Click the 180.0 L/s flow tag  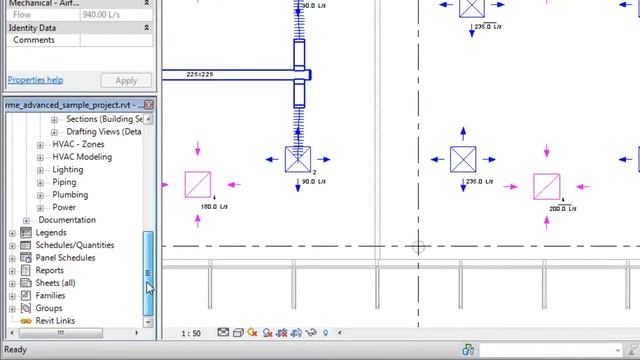214,207
